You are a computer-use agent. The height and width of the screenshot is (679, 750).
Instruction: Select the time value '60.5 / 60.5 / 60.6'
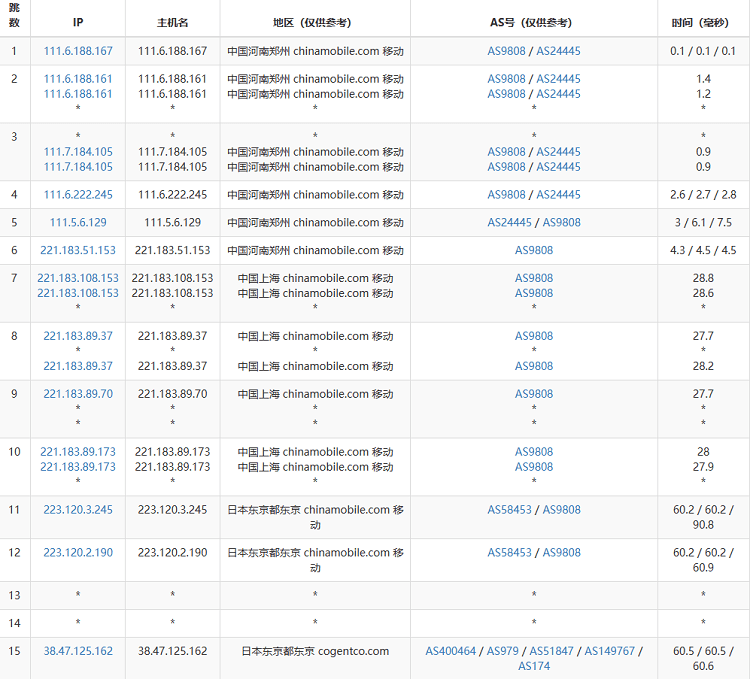[703, 658]
